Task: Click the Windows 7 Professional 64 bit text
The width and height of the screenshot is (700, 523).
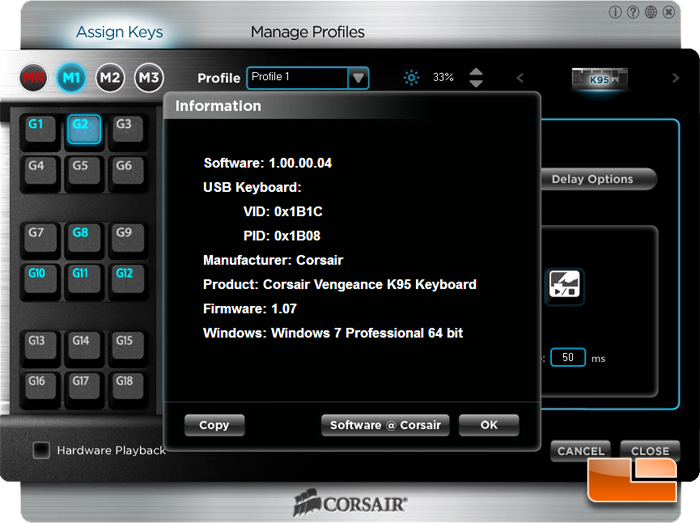Action: pyautogui.click(x=367, y=333)
